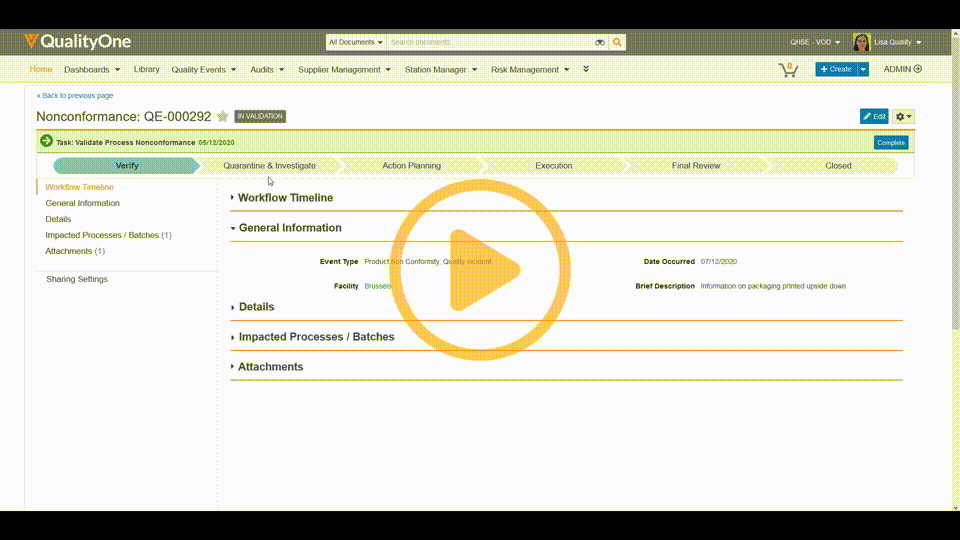Image resolution: width=960 pixels, height=540 pixels.
Task: Click the ADMIN arrow icon
Action: pyautogui.click(x=918, y=69)
